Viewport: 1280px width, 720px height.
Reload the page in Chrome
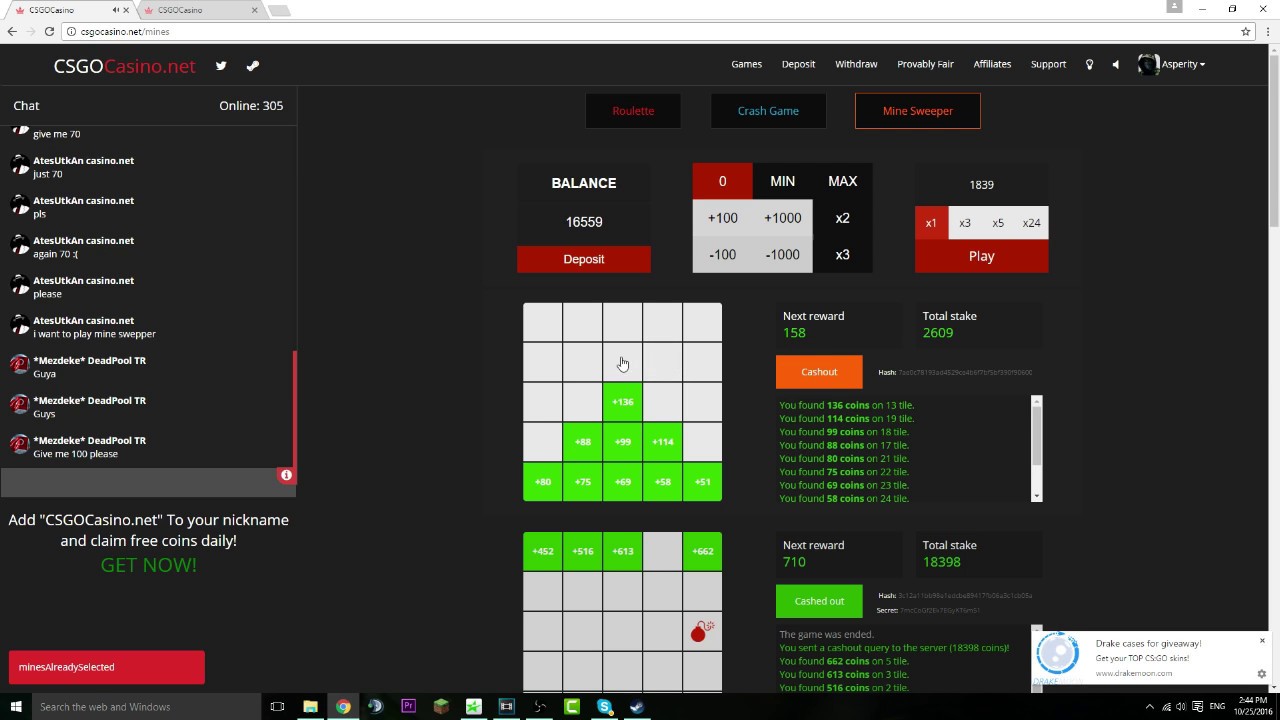pos(49,31)
